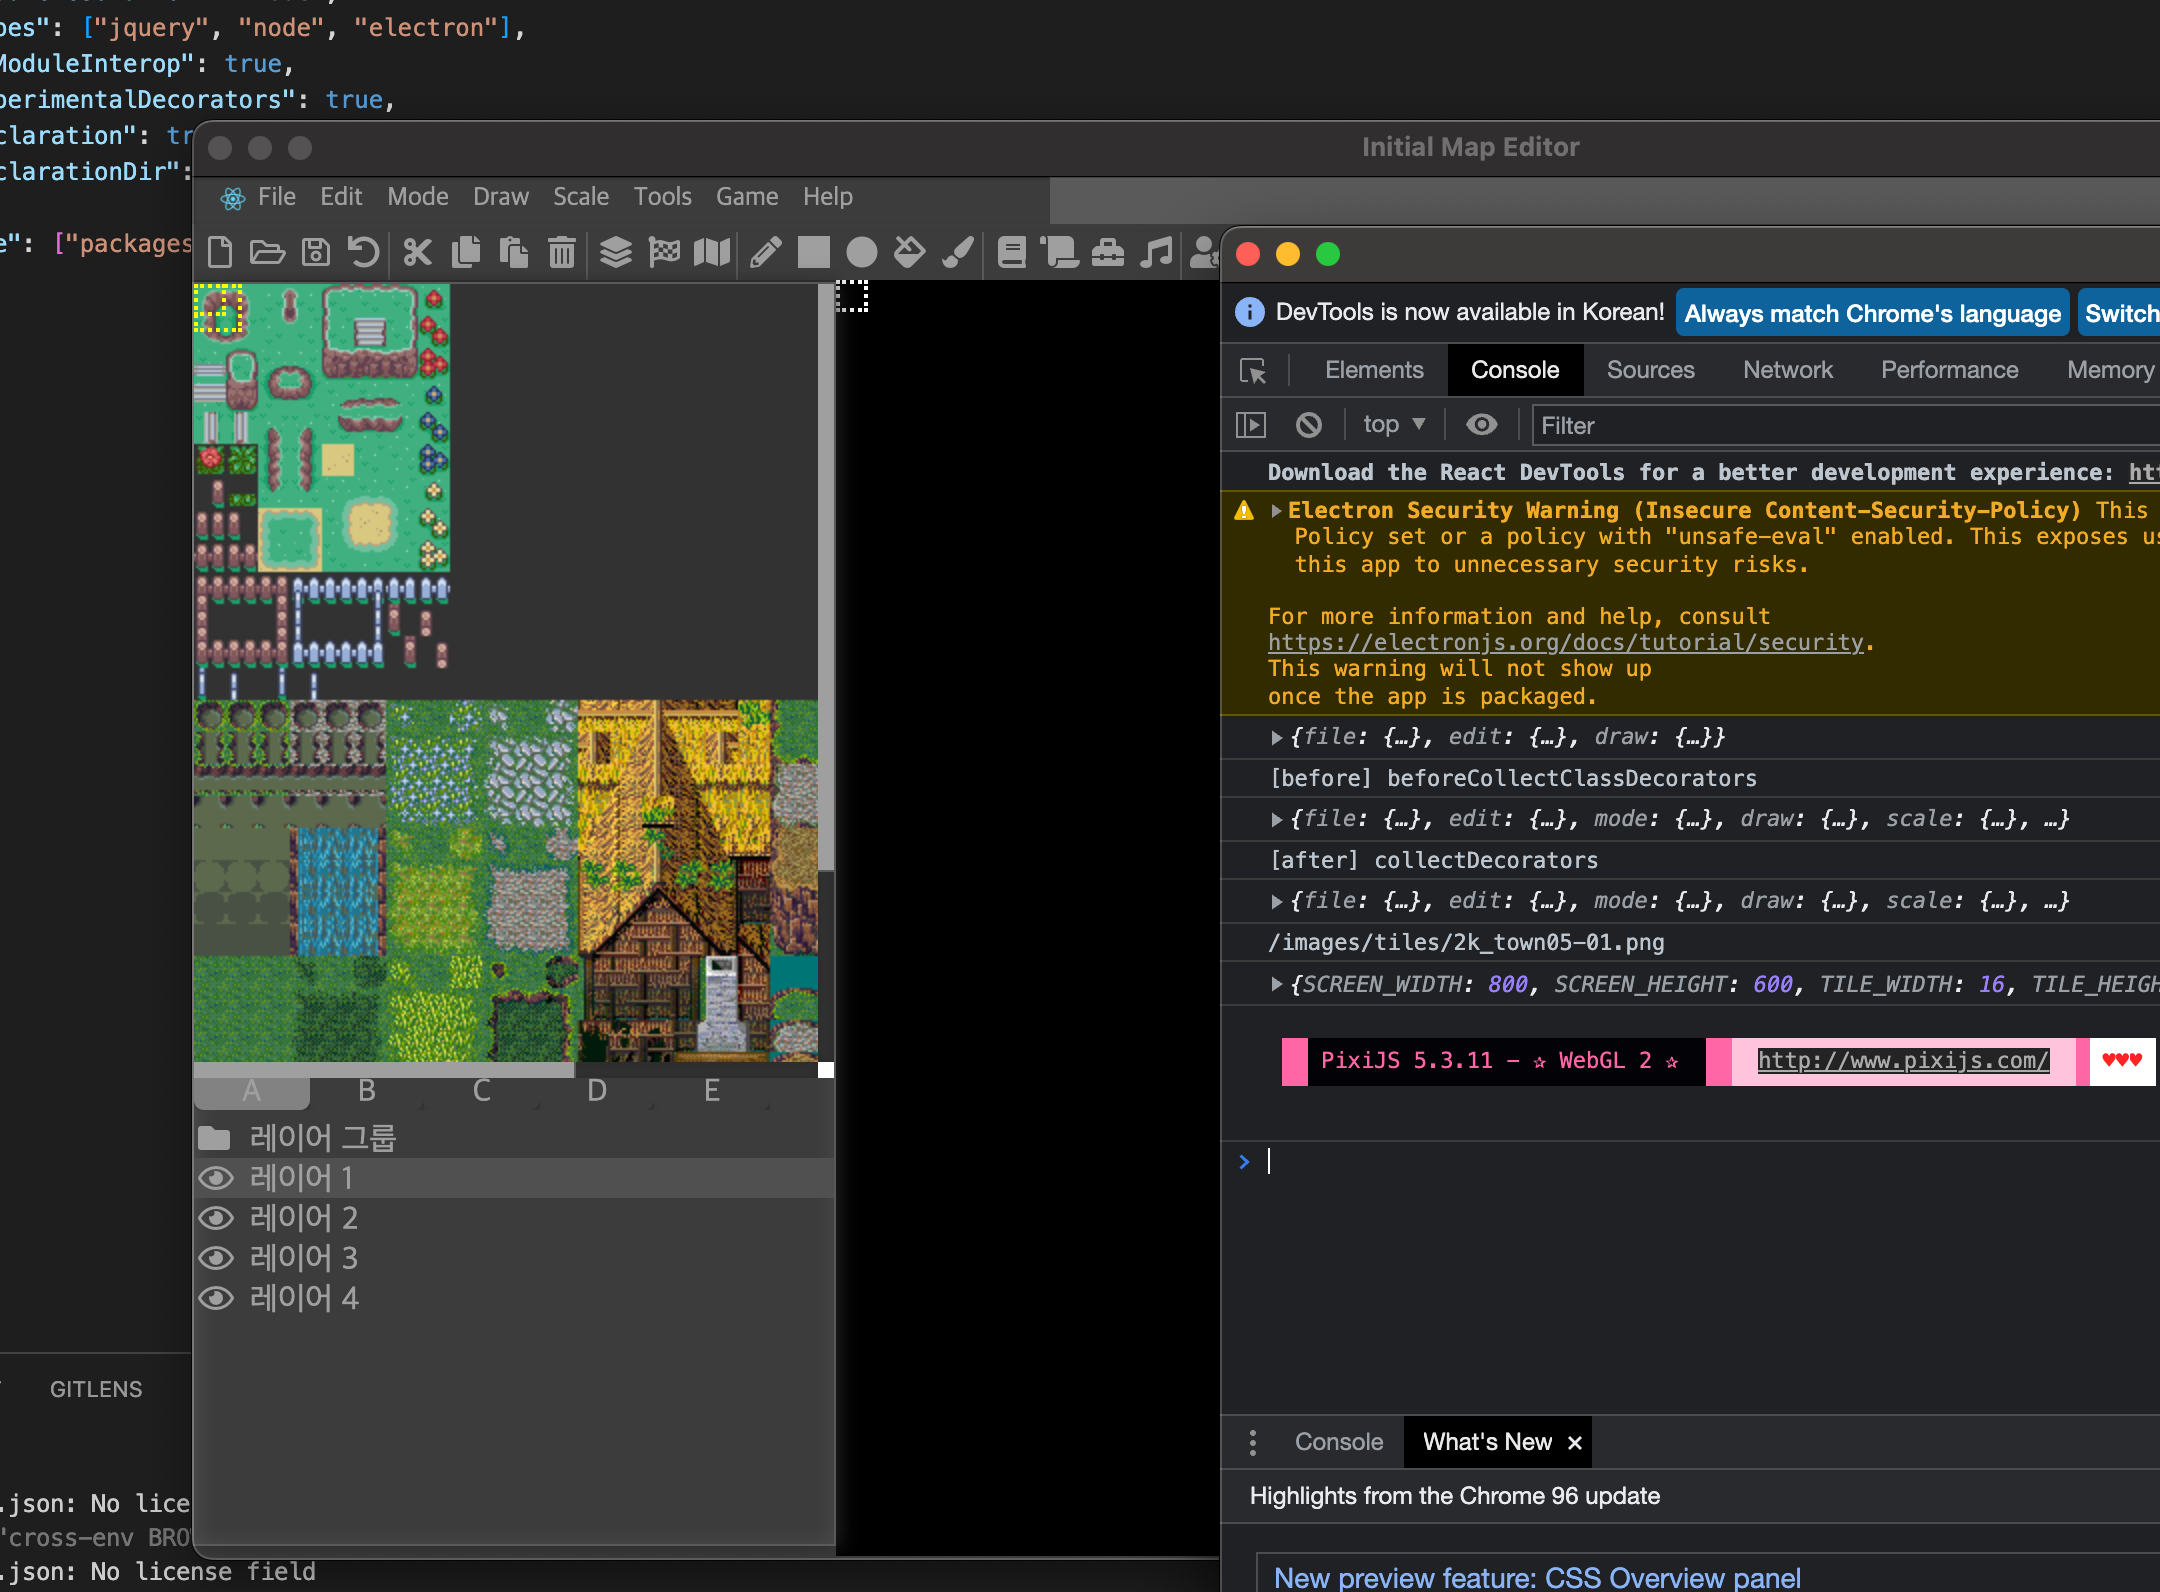Select the Rectangle draw tool
Image resolution: width=2160 pixels, height=1592 pixels.
812,252
